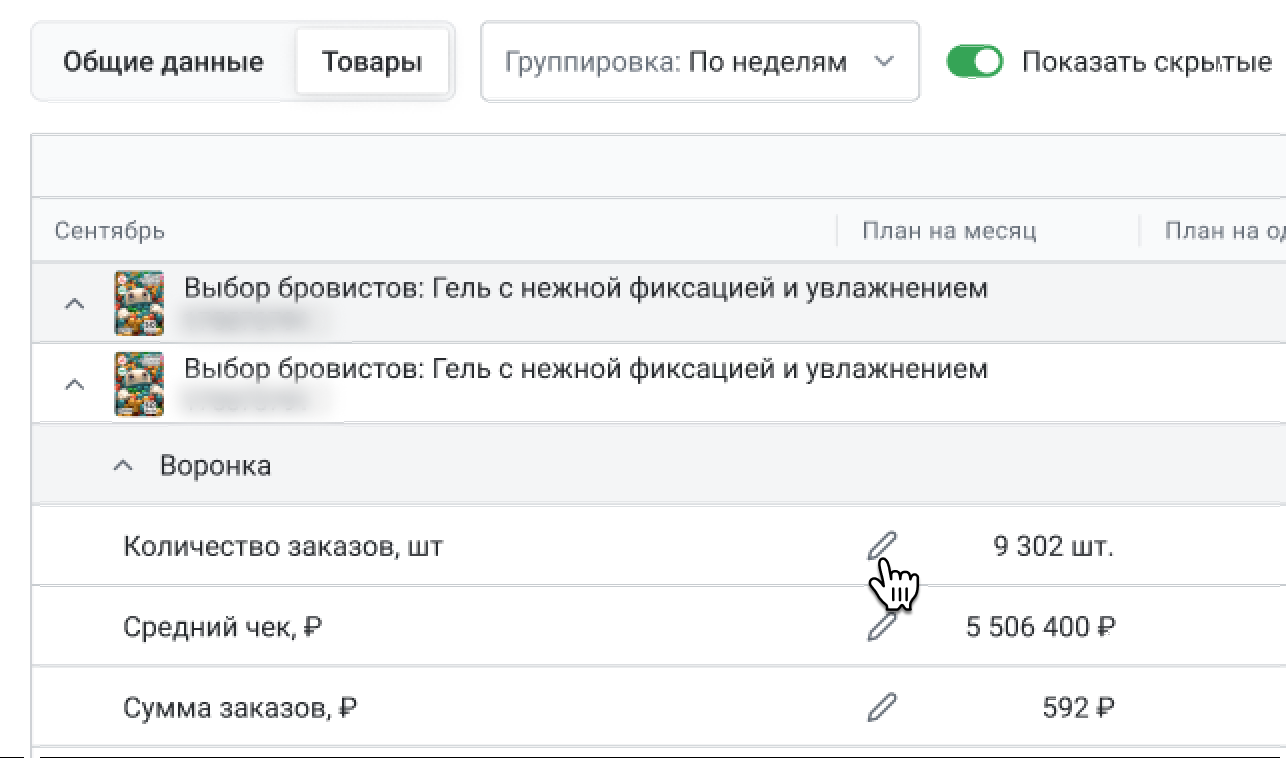Screen dimensions: 1286x758
Task: Select the 5 506 400 ₽ plan value
Action: 1040,628
